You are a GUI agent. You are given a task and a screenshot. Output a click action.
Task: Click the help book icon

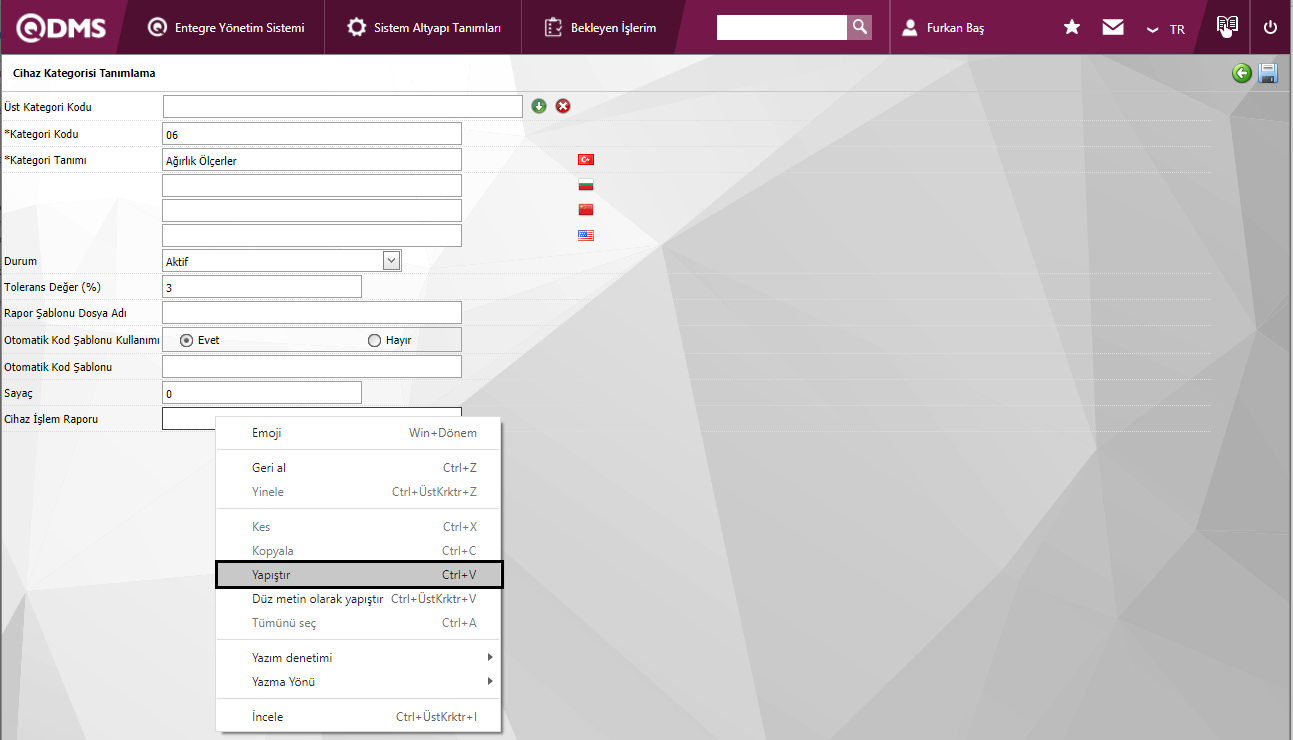(x=1227, y=27)
